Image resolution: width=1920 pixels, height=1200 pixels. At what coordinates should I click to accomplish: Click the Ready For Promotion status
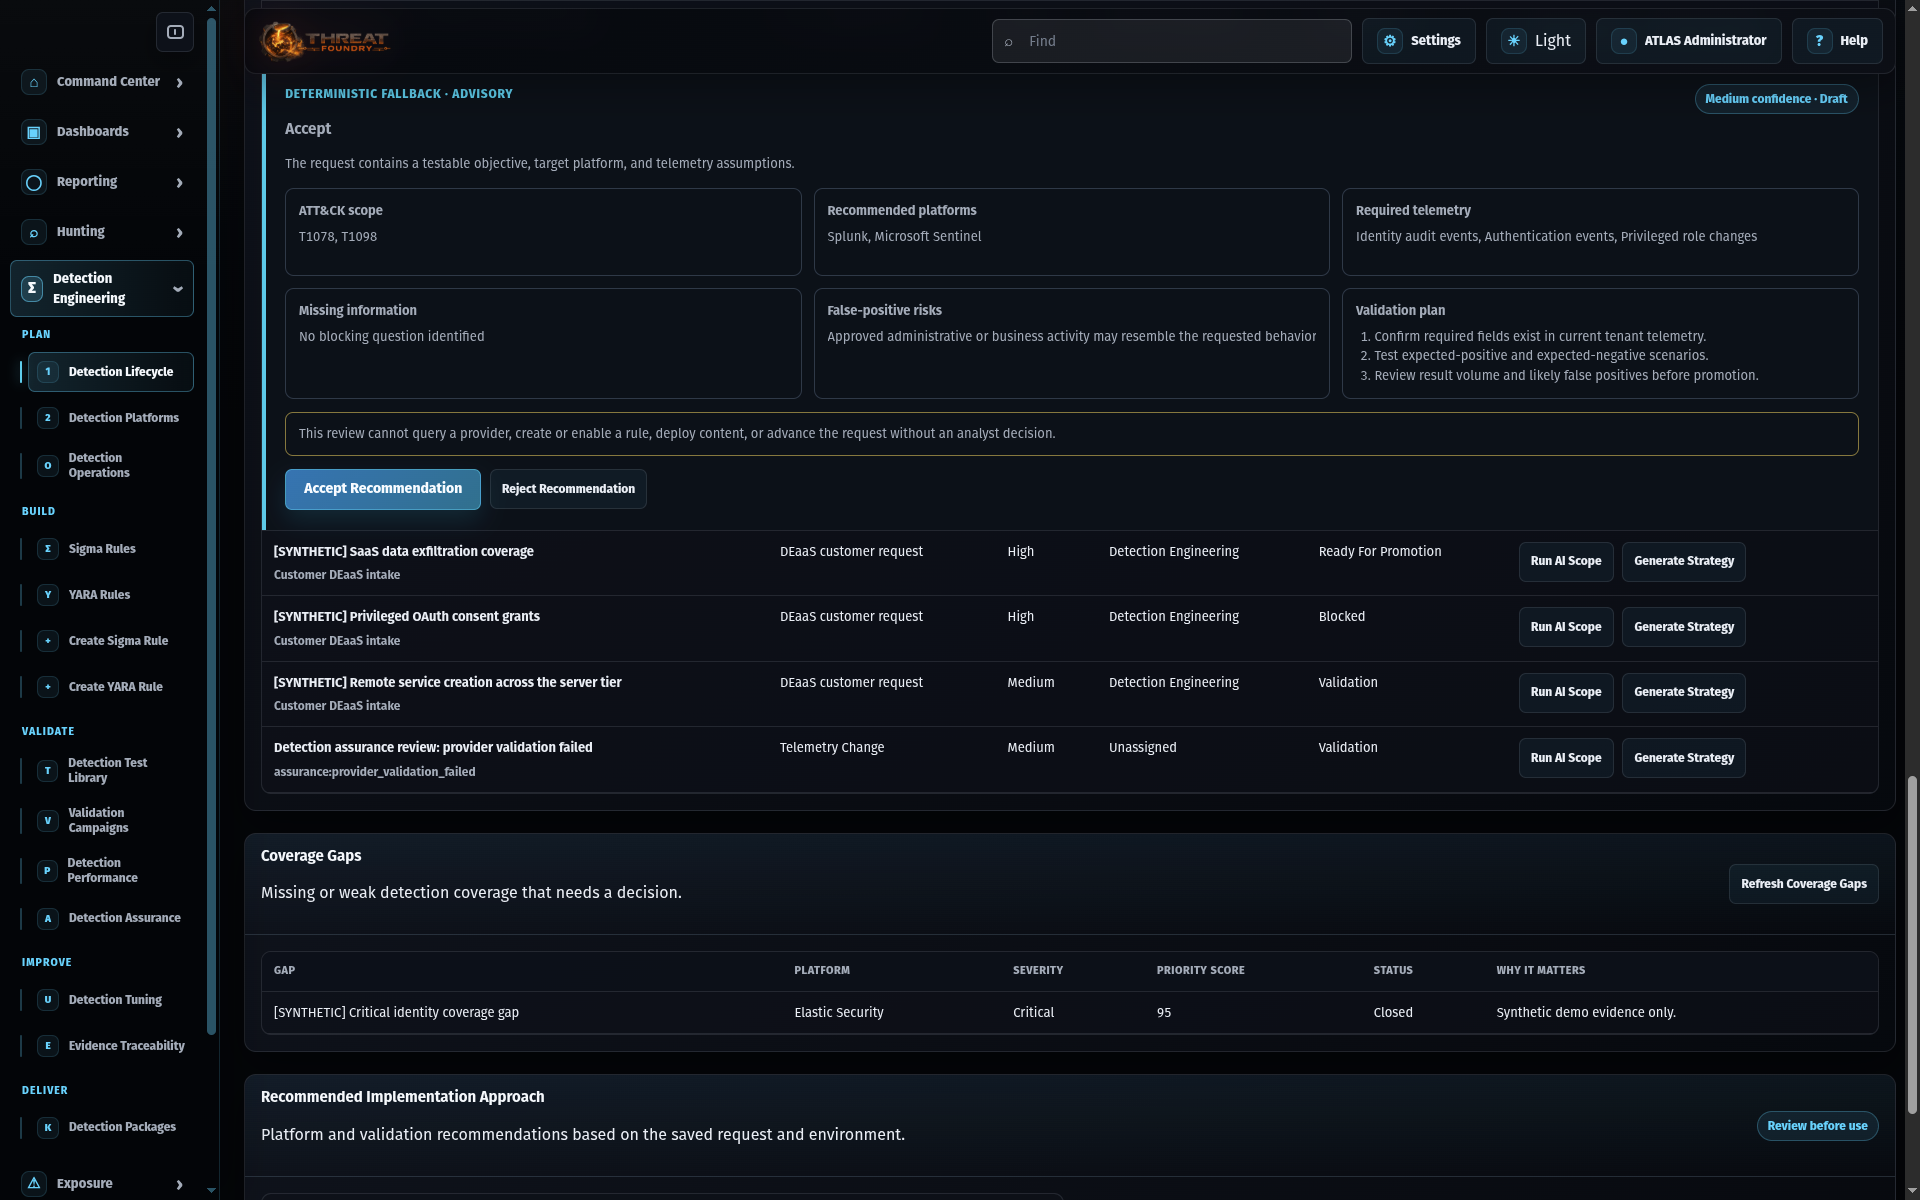pos(1379,552)
